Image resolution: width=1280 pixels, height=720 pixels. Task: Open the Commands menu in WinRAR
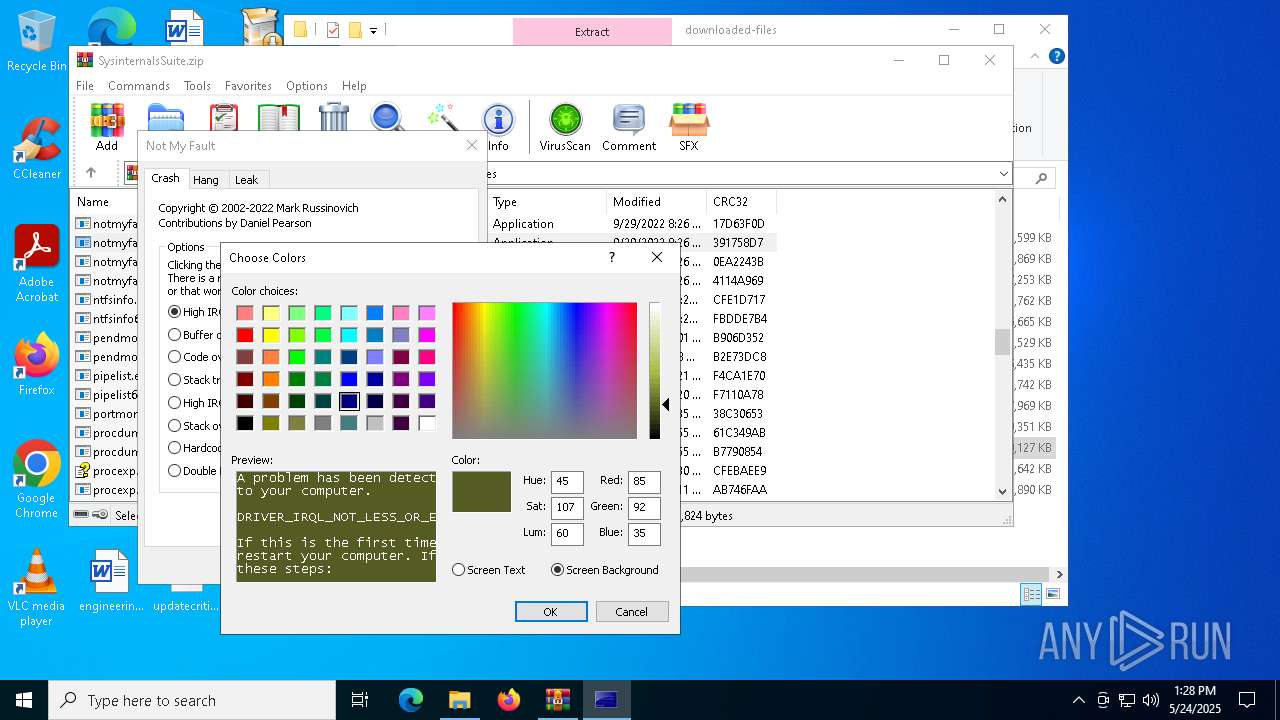[x=139, y=86]
